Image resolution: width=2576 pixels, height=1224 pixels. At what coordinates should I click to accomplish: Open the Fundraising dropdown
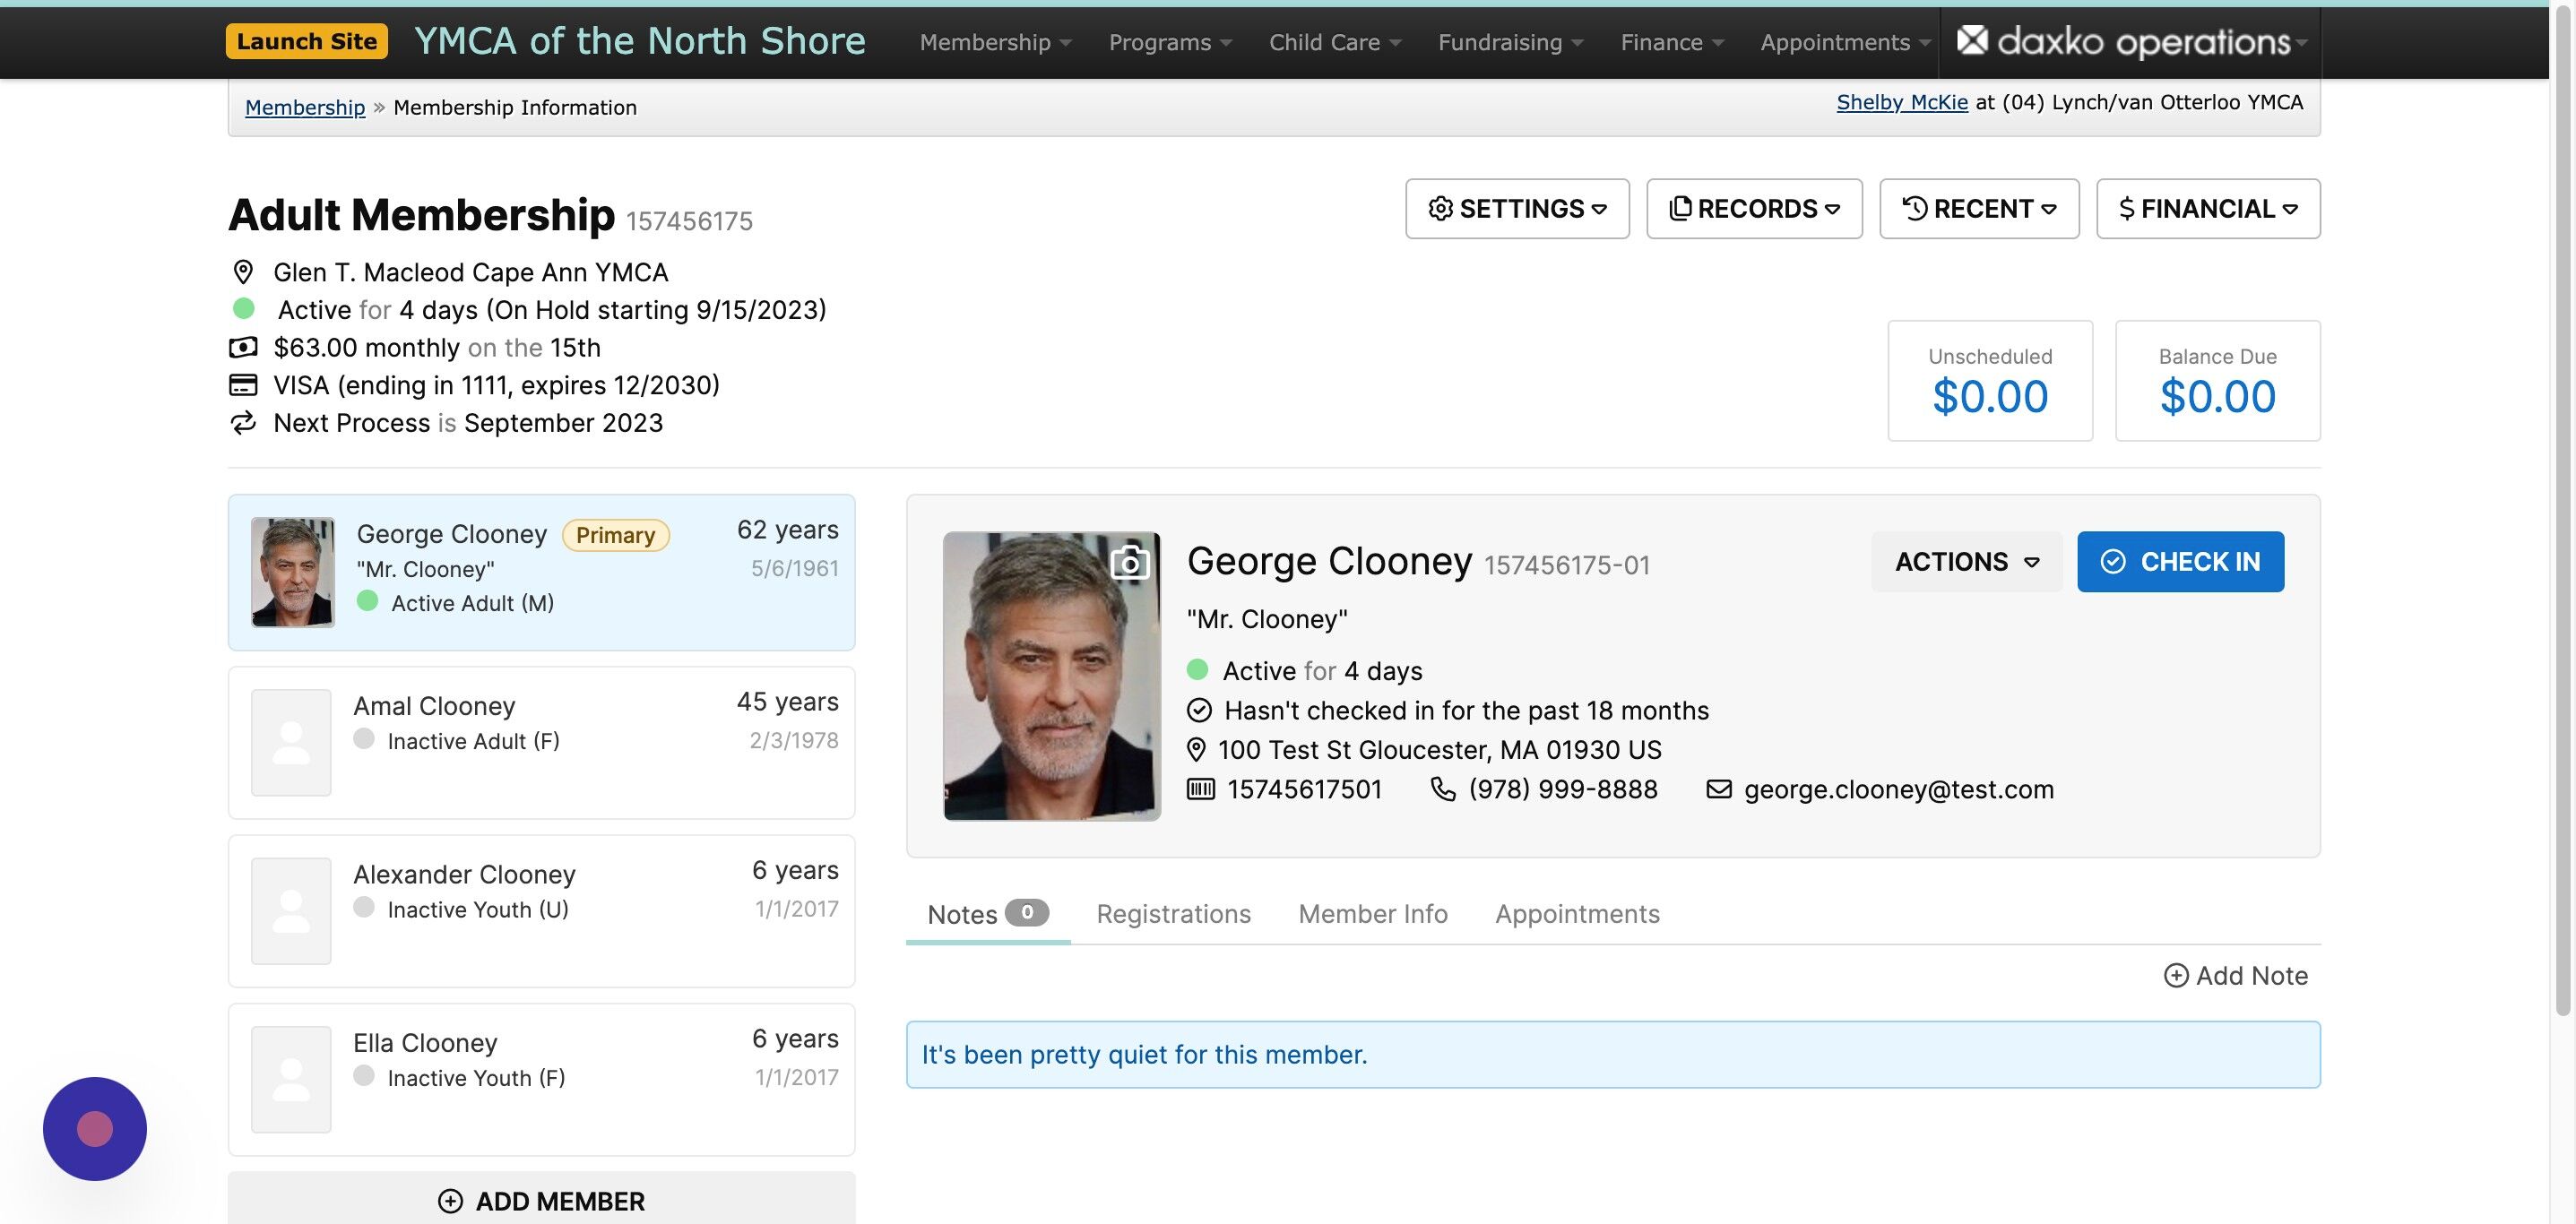[1510, 42]
